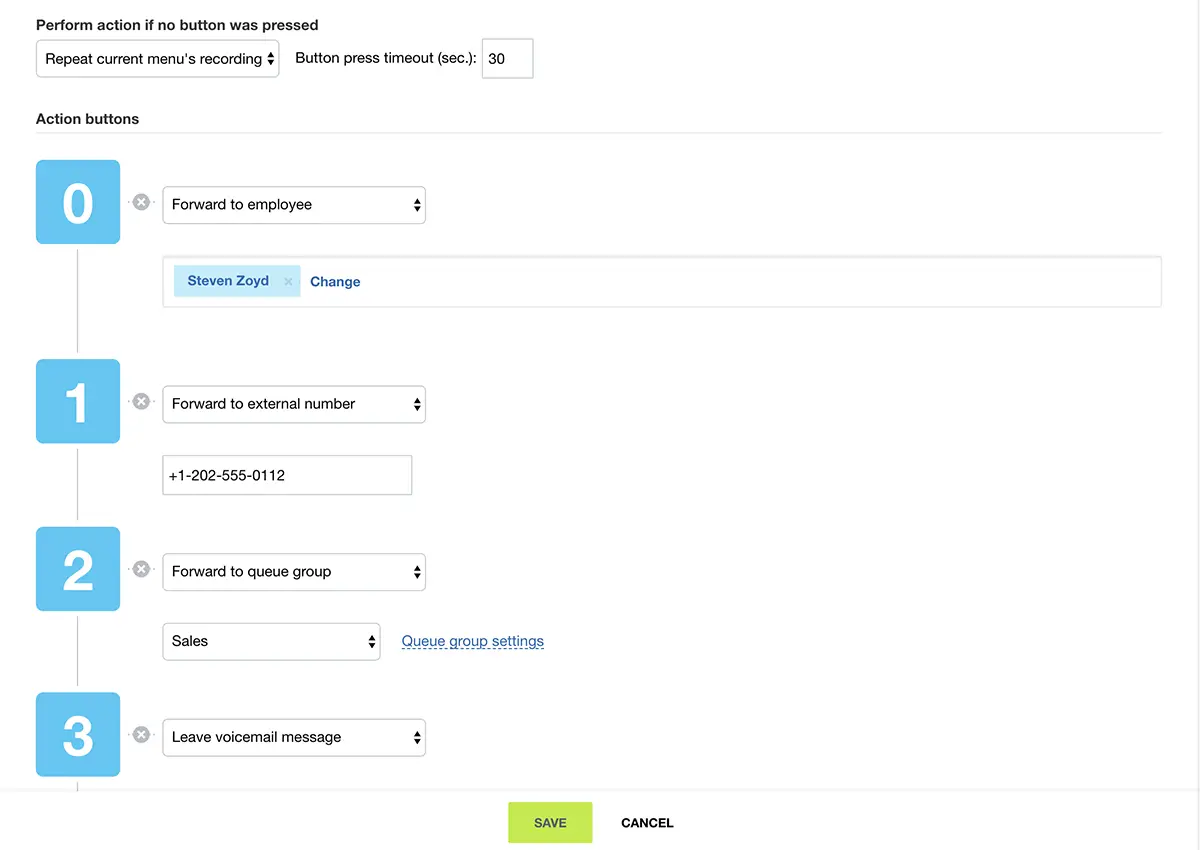The height and width of the screenshot is (850, 1200).
Task: Open the 'Repeat current menu's recording' dropdown
Action: (x=158, y=59)
